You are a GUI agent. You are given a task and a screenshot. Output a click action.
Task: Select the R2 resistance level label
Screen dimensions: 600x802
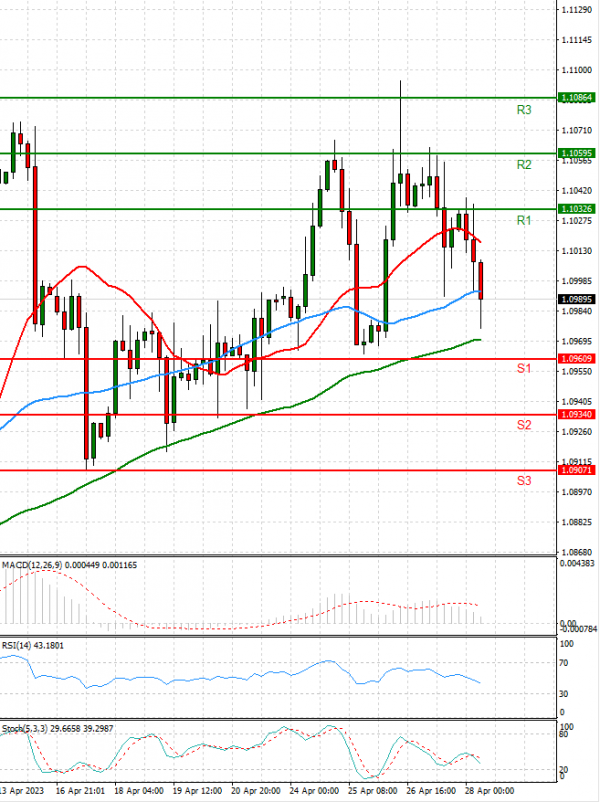[523, 165]
